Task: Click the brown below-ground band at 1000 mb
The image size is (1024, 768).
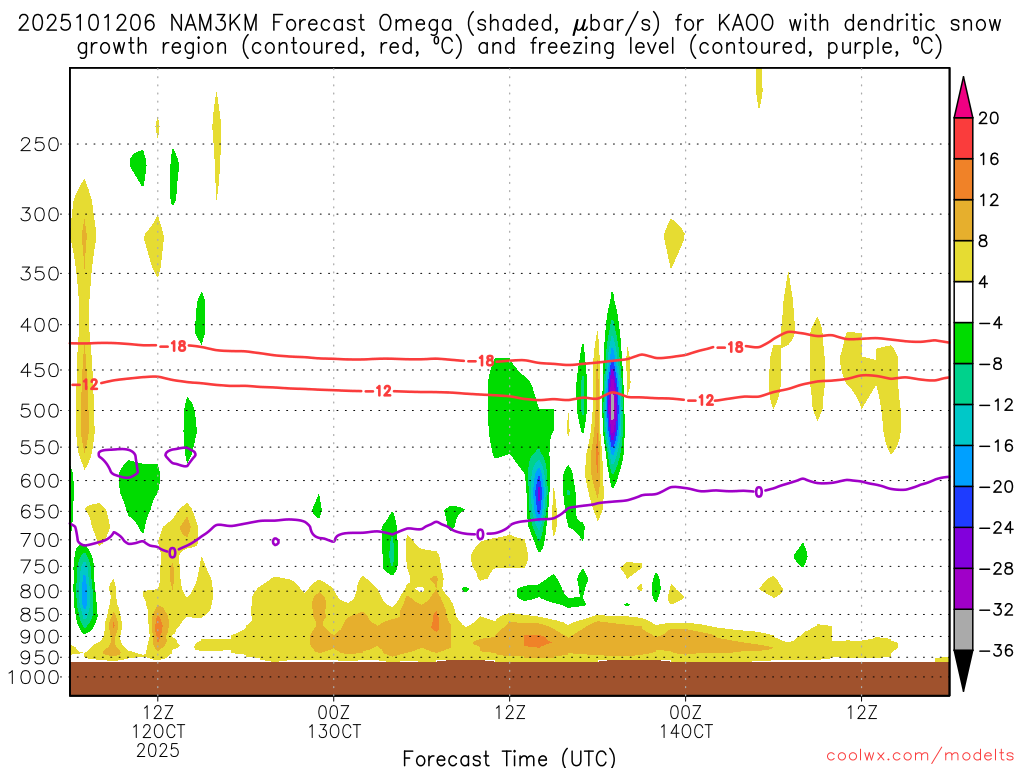Action: 509,679
